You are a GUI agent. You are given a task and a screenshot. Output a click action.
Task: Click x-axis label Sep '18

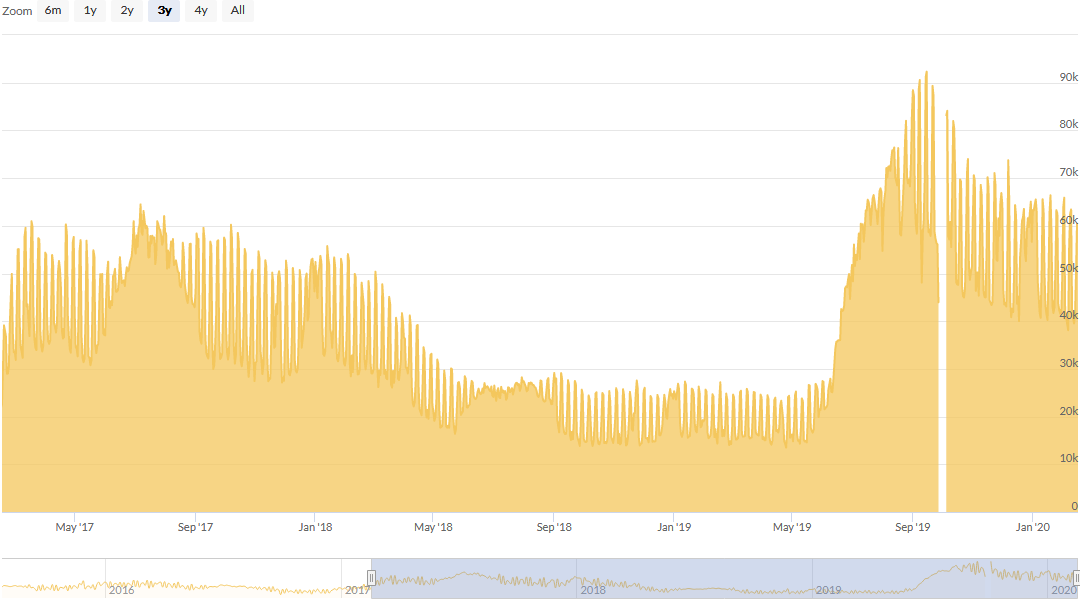(554, 527)
